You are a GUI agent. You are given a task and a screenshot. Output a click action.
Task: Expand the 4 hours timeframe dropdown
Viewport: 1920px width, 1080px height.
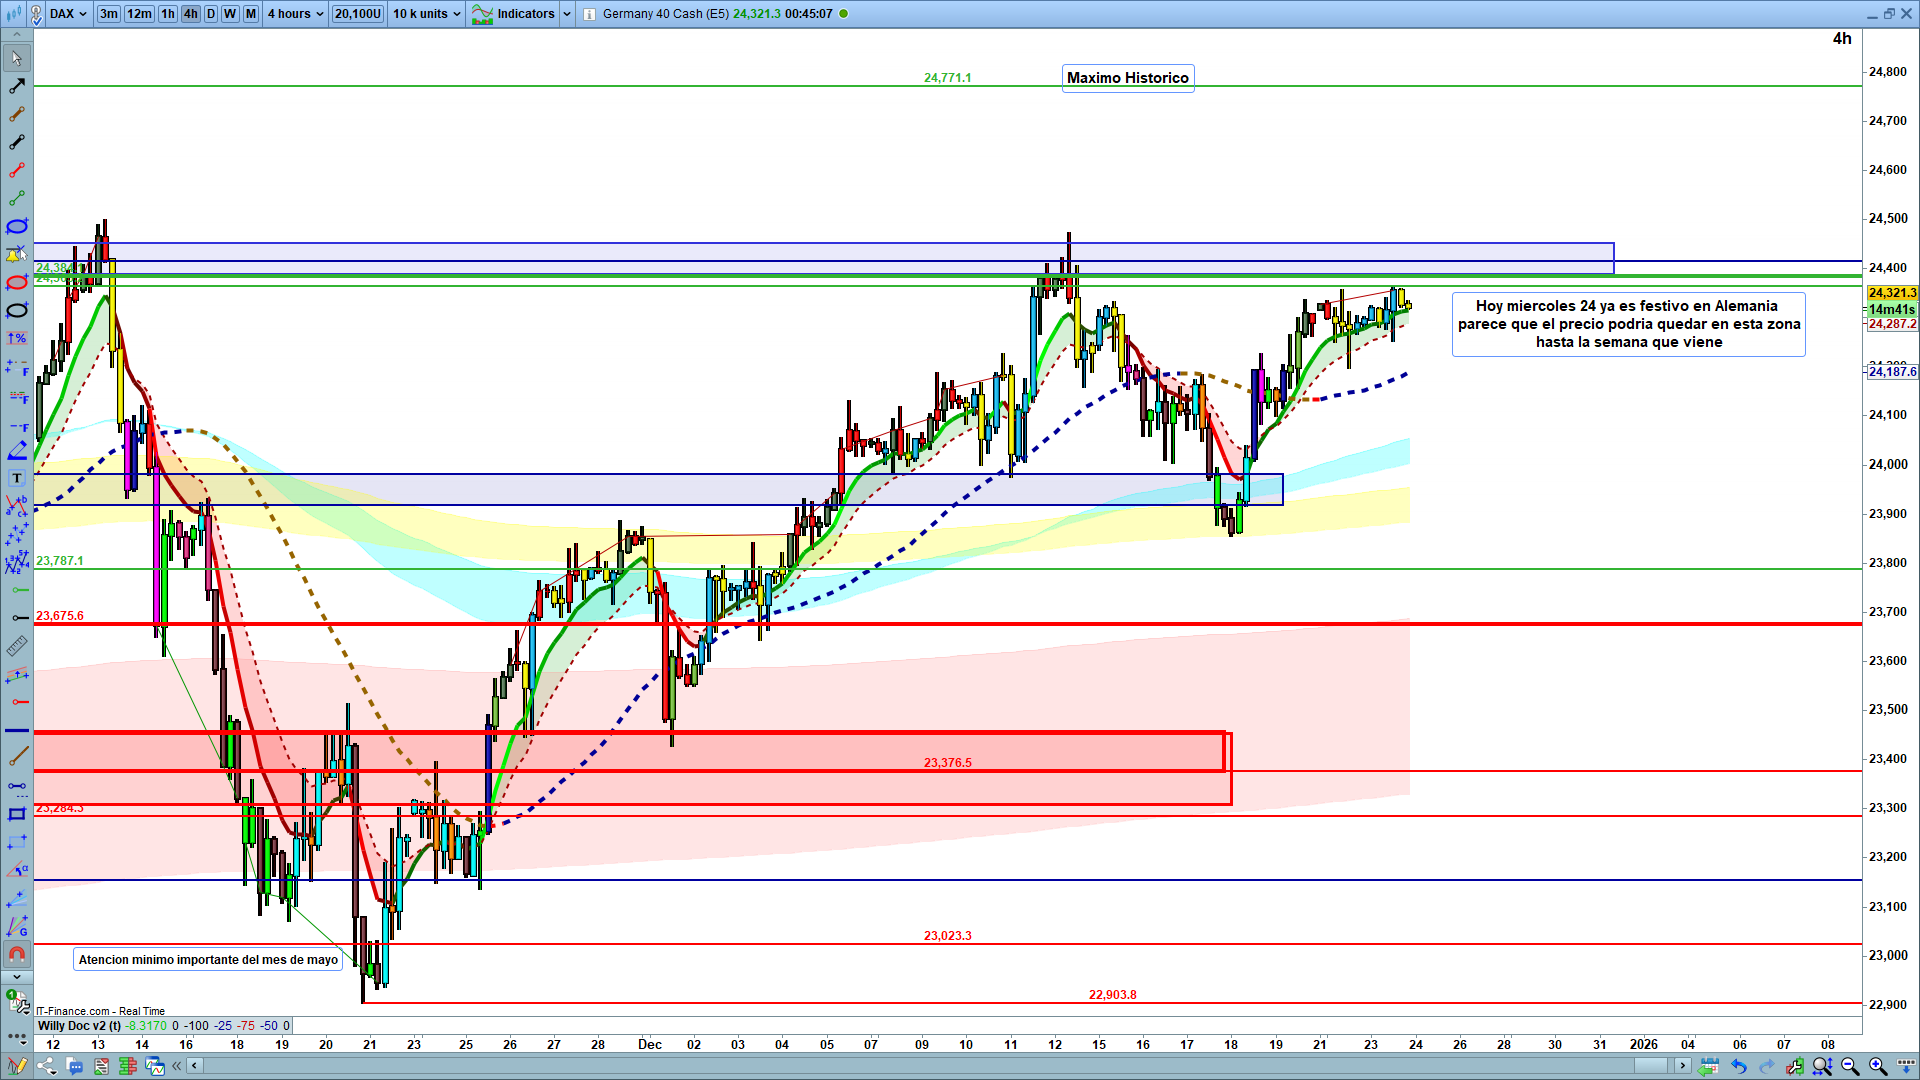click(x=295, y=14)
